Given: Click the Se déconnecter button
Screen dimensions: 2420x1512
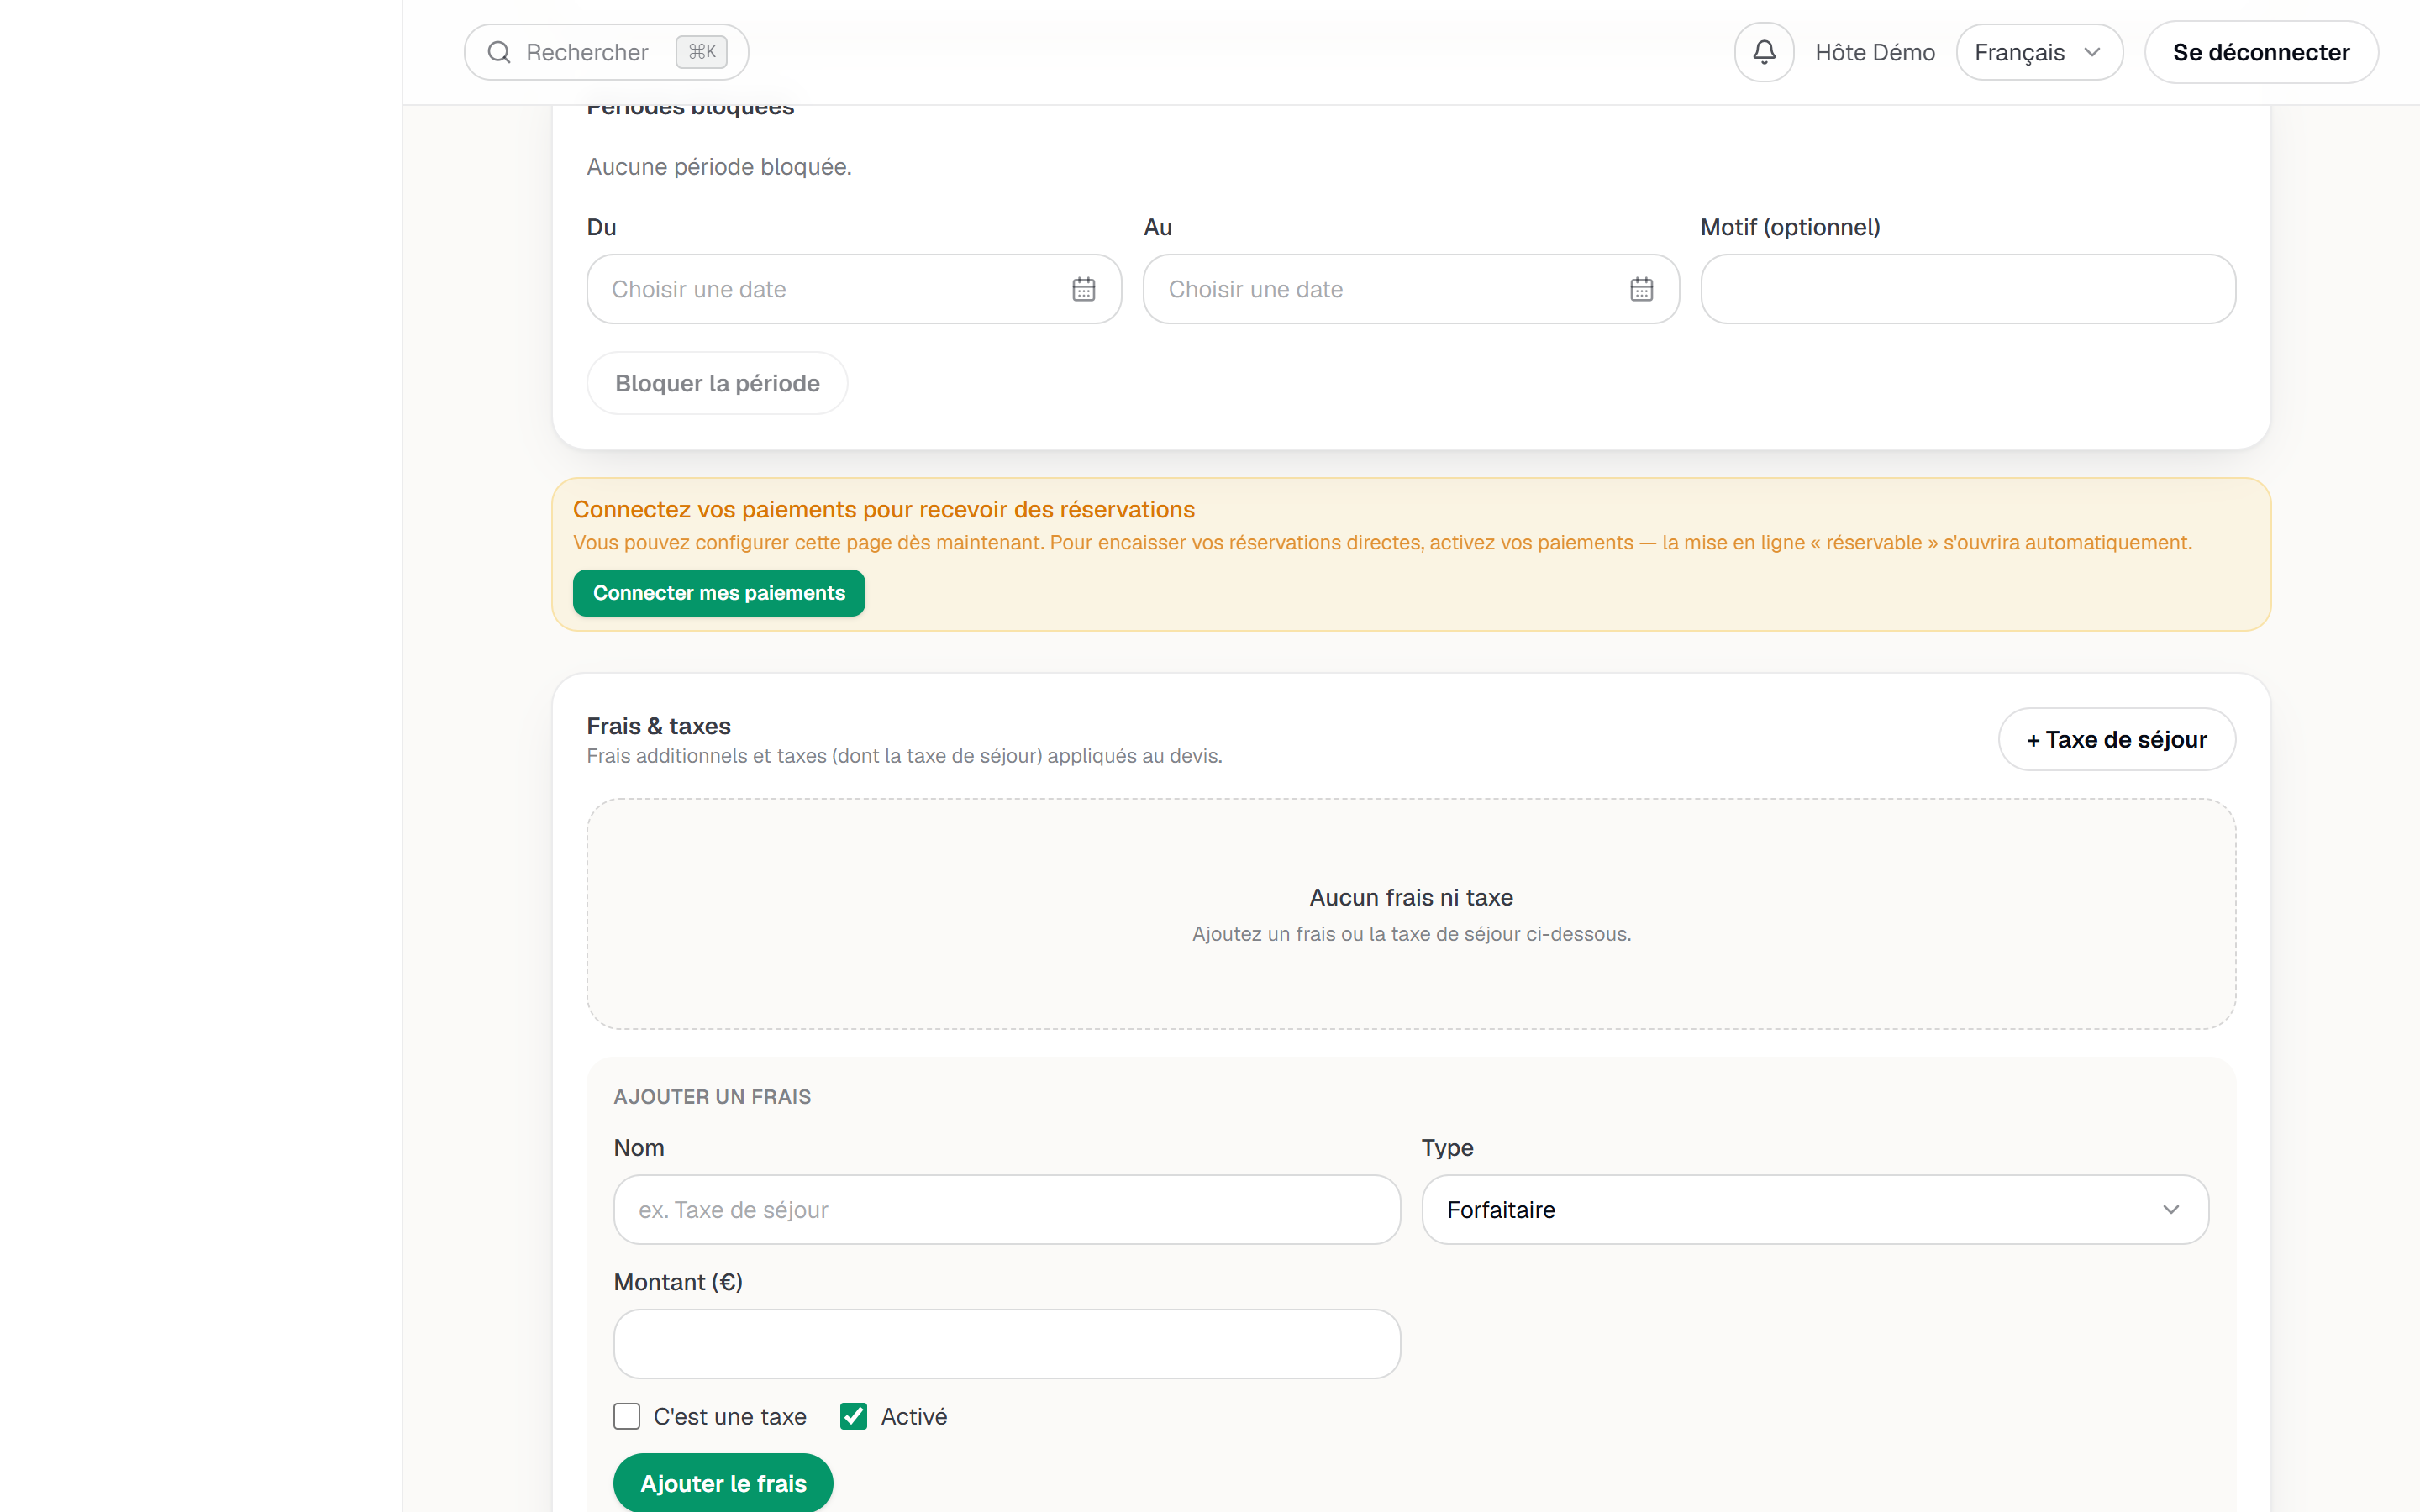Looking at the screenshot, I should click(2261, 52).
